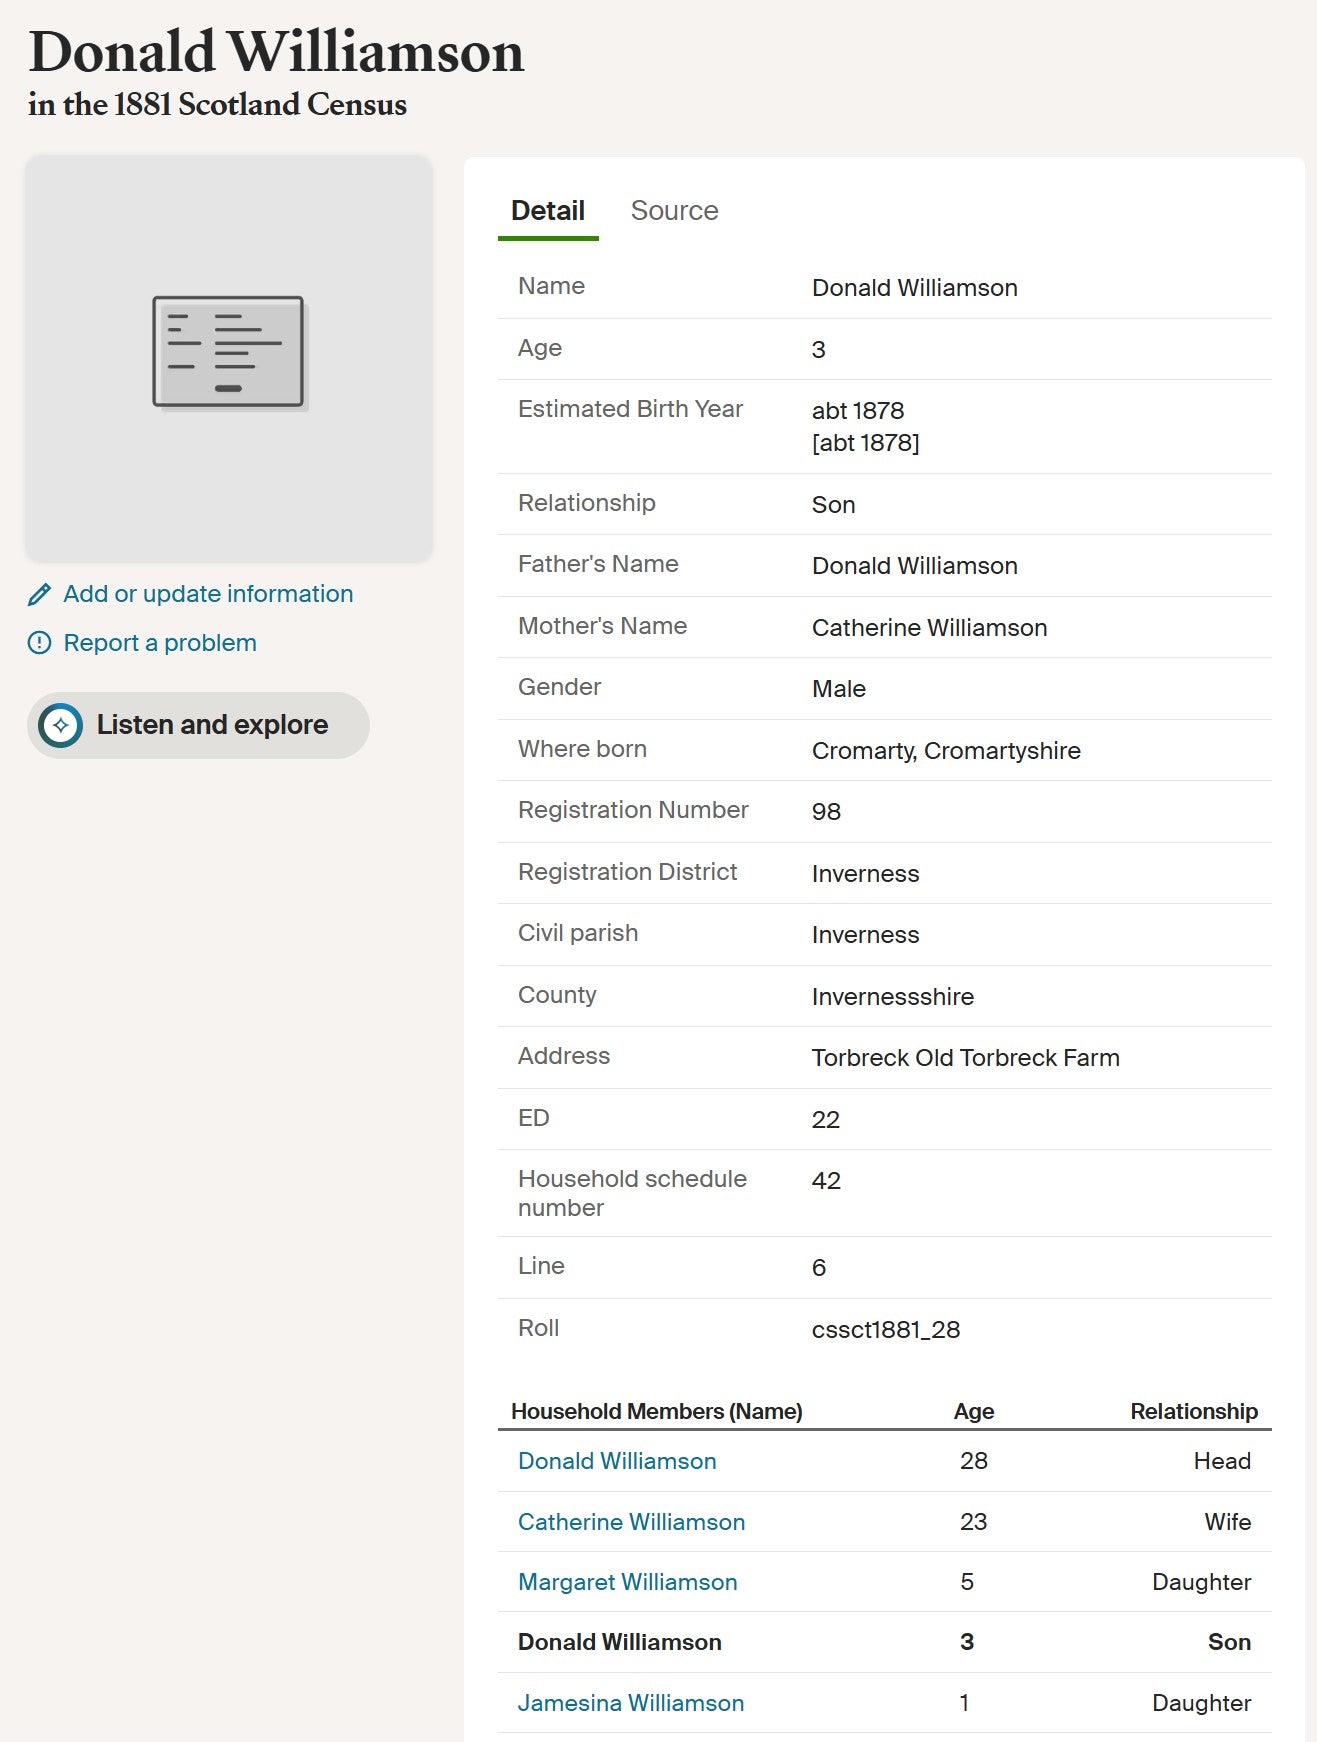1317x1742 pixels.
Task: Open the record image thumbnail
Action: tap(229, 358)
